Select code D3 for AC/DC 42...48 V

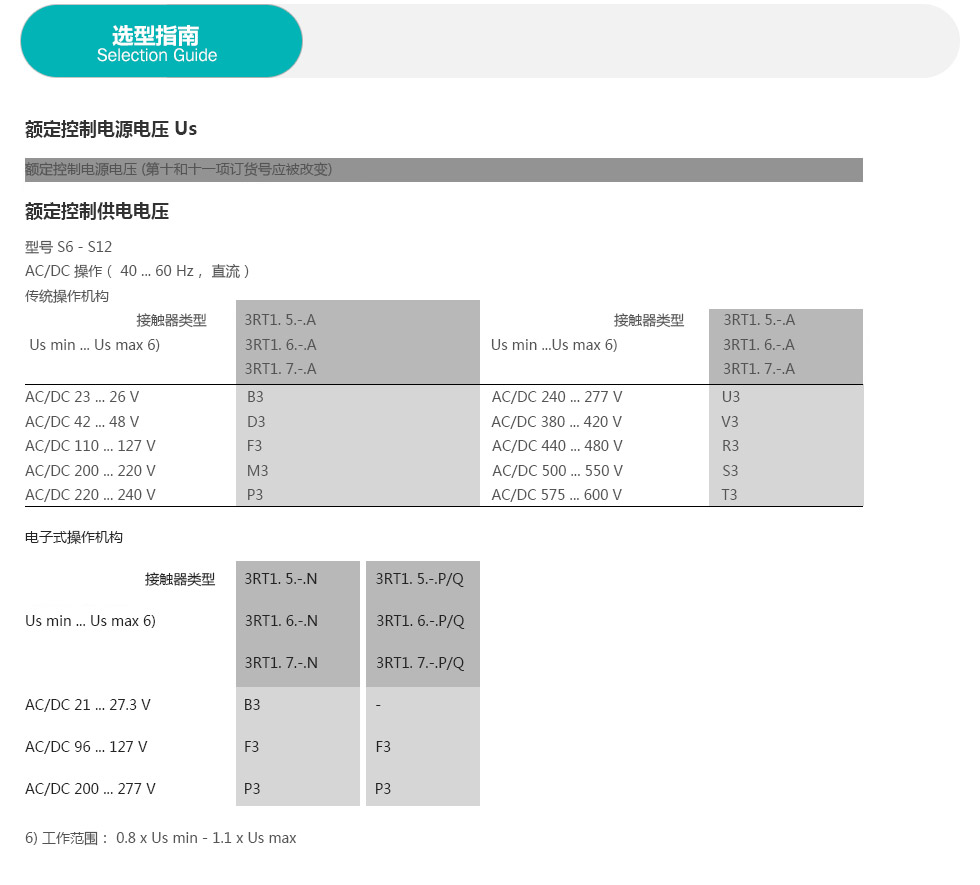256,422
